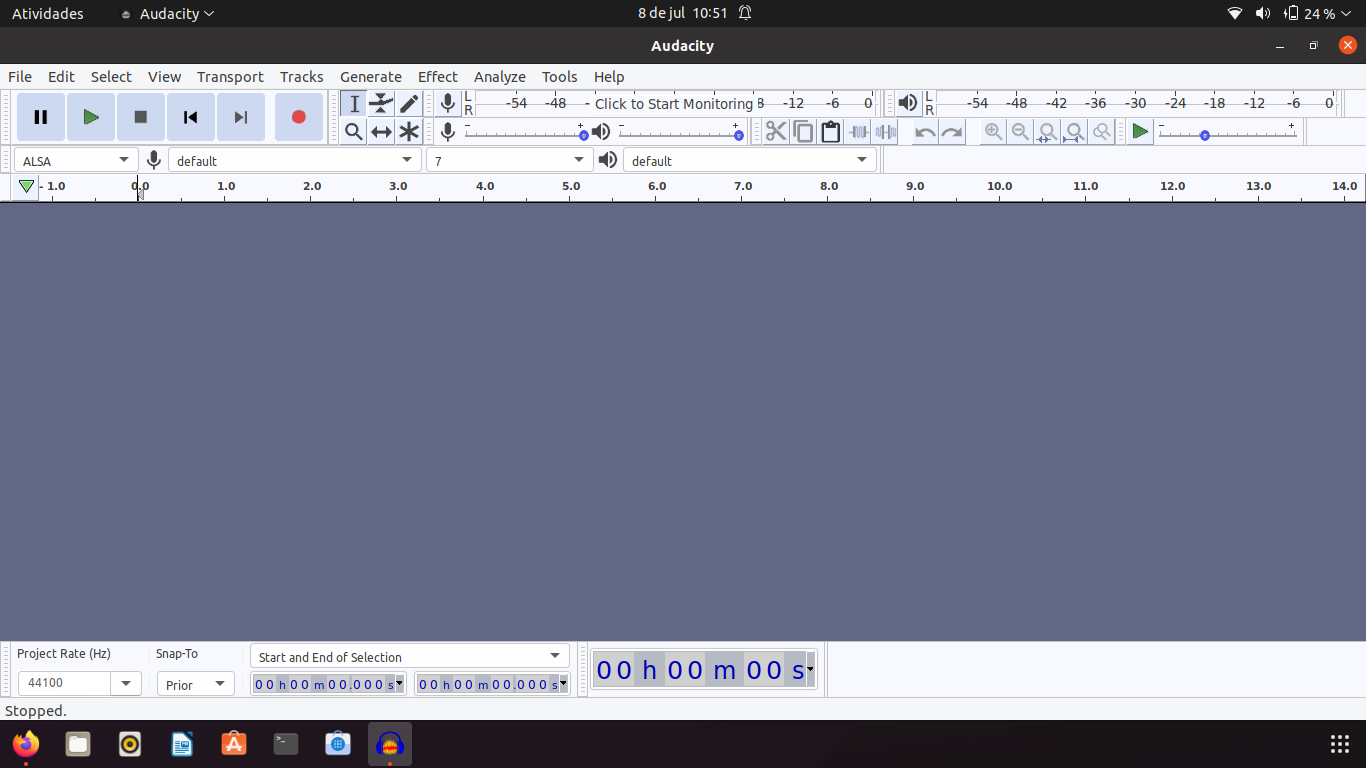
Task: Click the Play-at-Speed green button
Action: (1140, 131)
